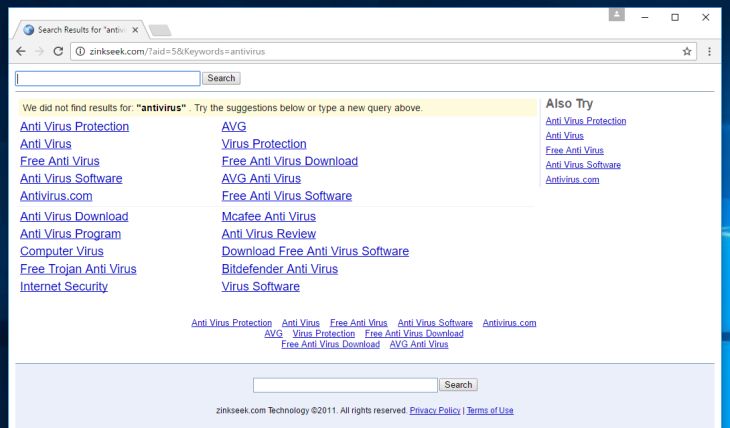Open site information icon in address bar

pos(80,51)
